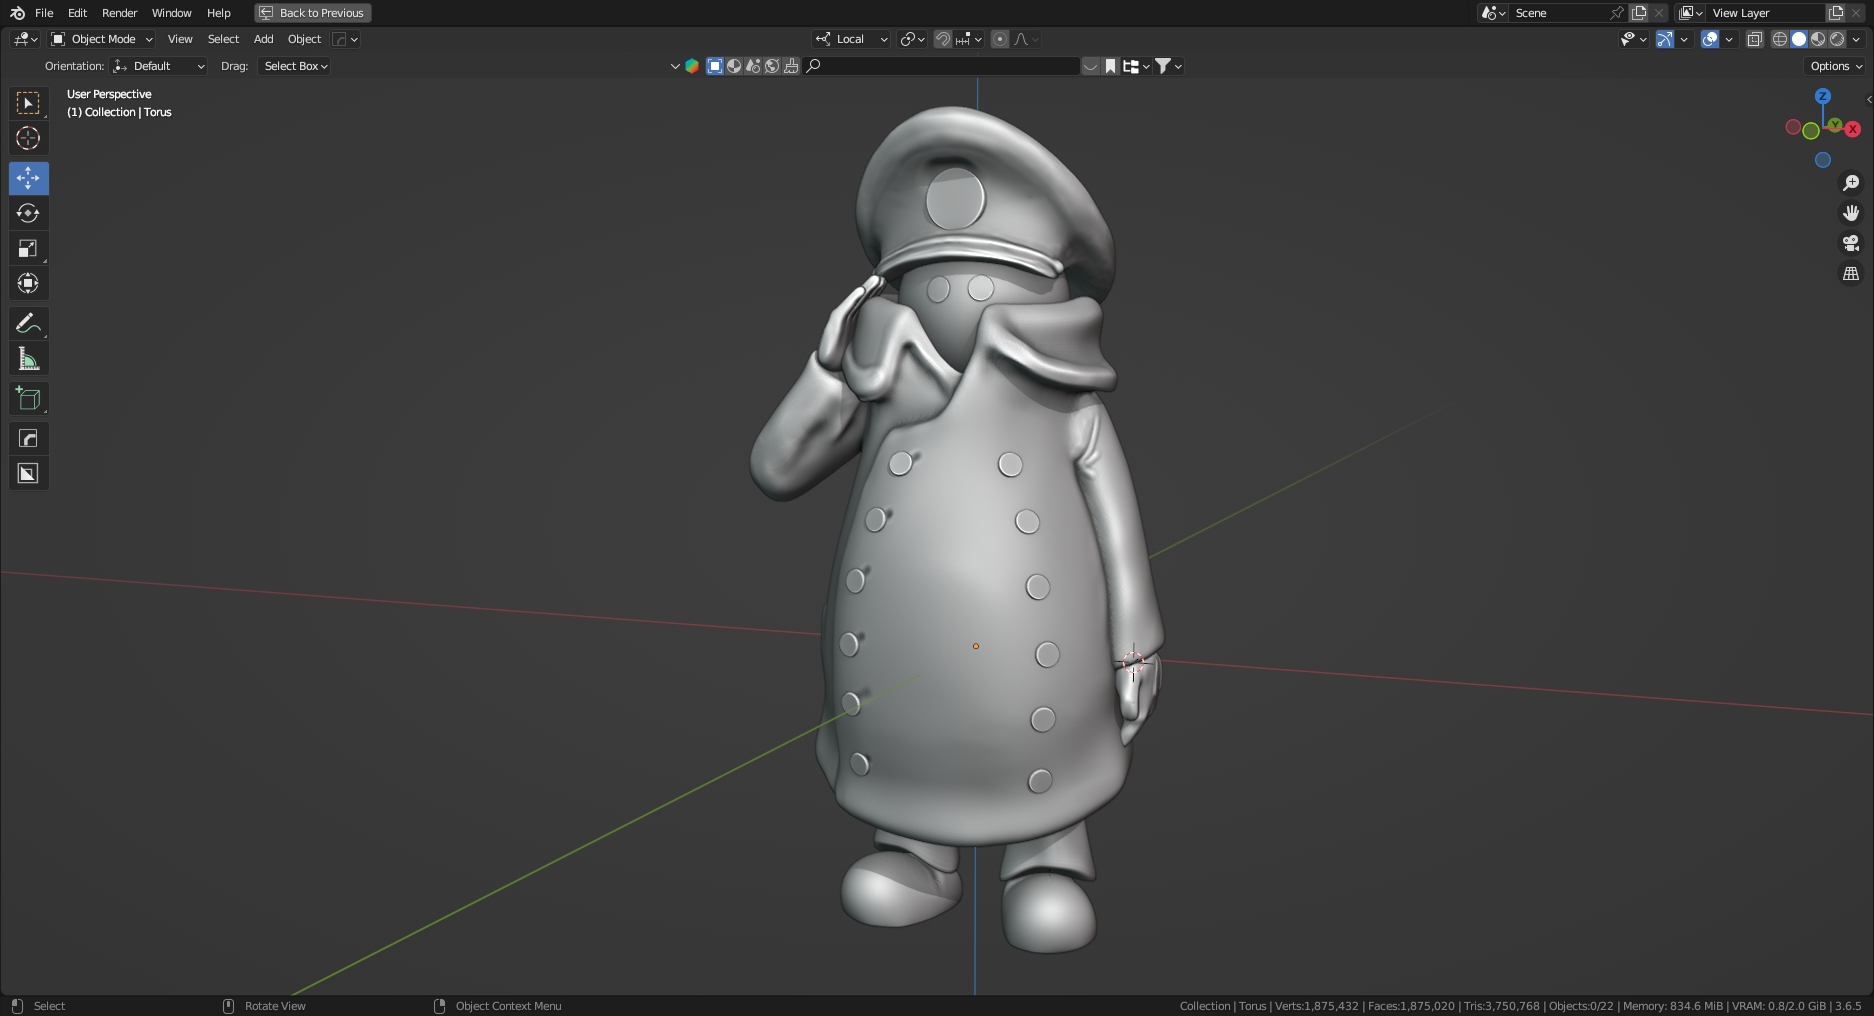
Task: Switch perspective/orthographic grid icon
Action: [1851, 273]
